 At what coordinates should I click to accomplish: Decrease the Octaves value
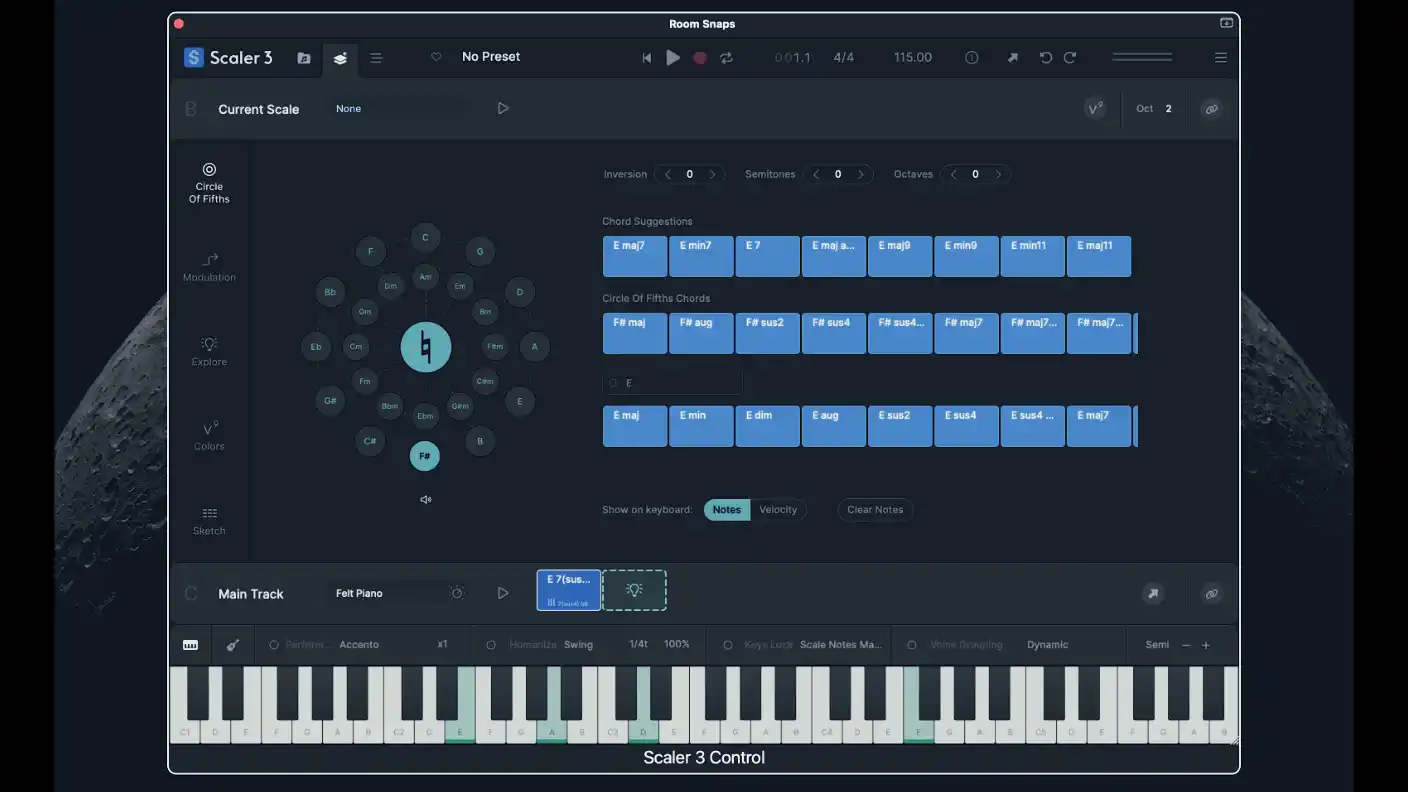[x=953, y=174]
